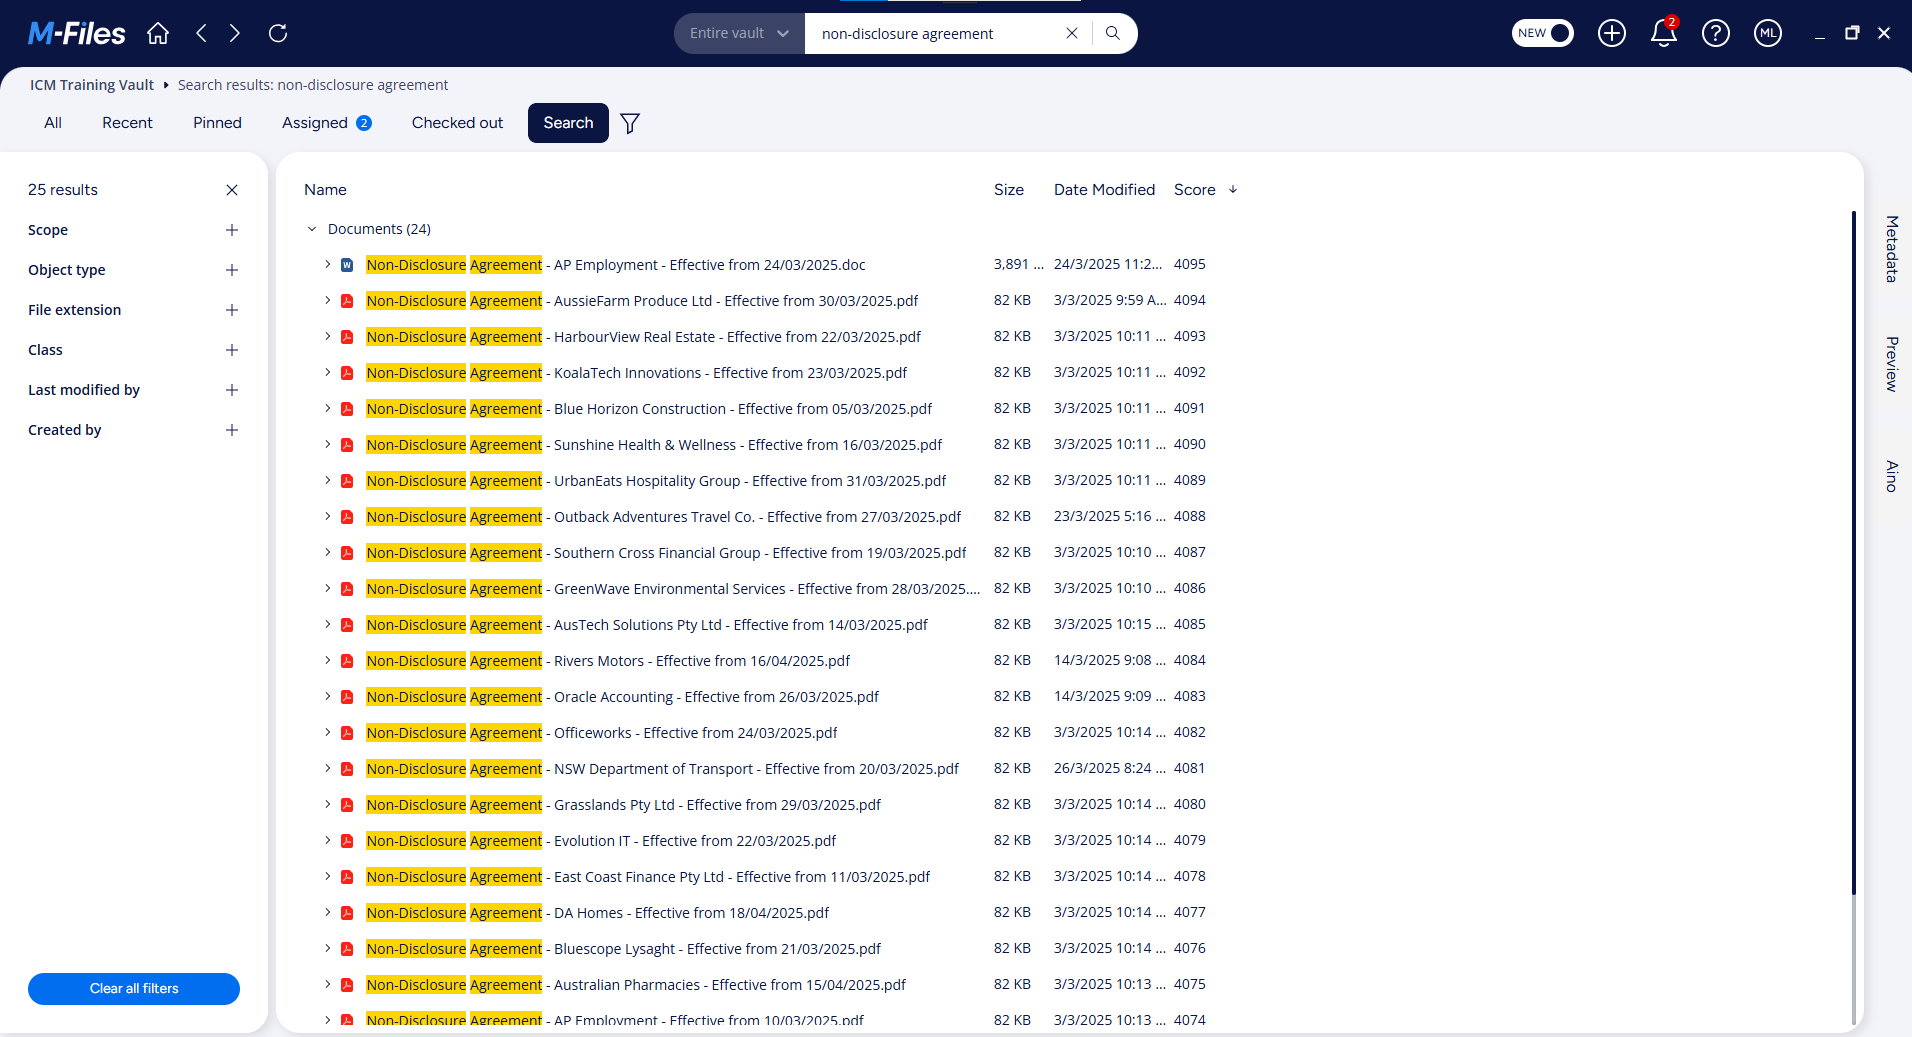Open the Preview side panel
This screenshot has height=1037, width=1912.
pos(1891,364)
